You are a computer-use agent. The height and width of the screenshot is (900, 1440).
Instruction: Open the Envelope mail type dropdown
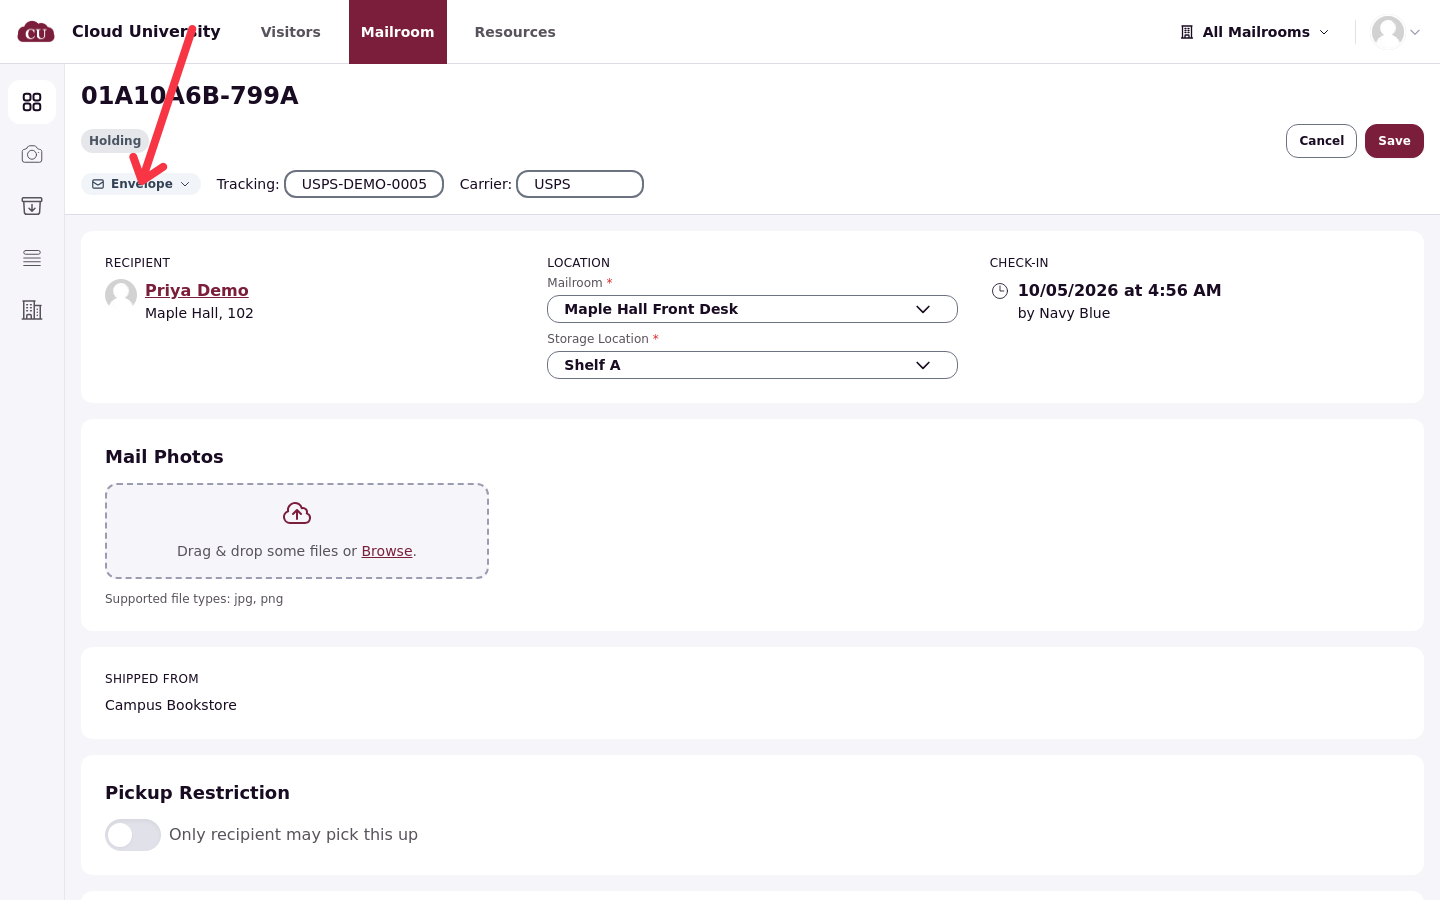141,184
